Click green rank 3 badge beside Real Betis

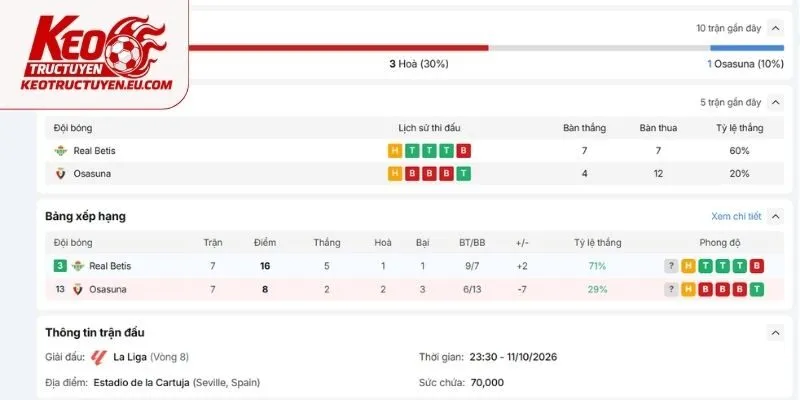(60, 266)
